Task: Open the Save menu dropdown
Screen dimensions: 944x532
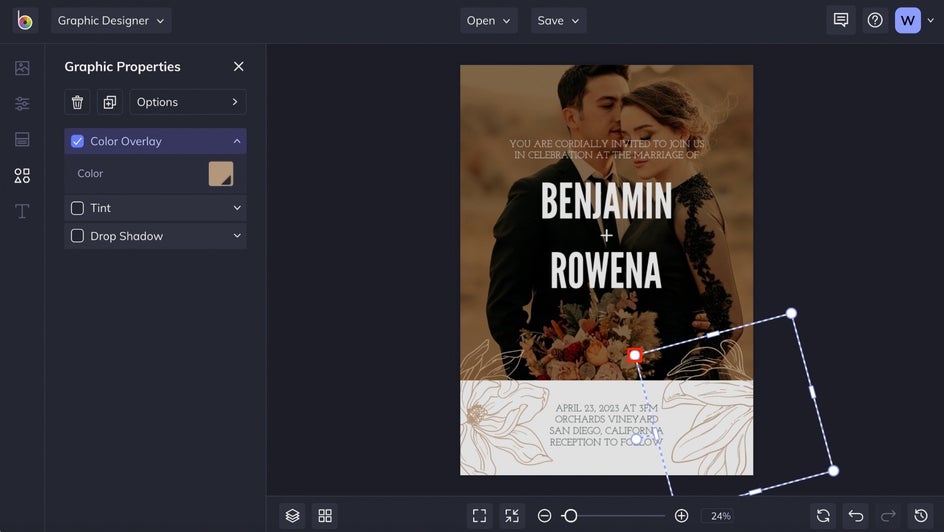Action: point(558,20)
